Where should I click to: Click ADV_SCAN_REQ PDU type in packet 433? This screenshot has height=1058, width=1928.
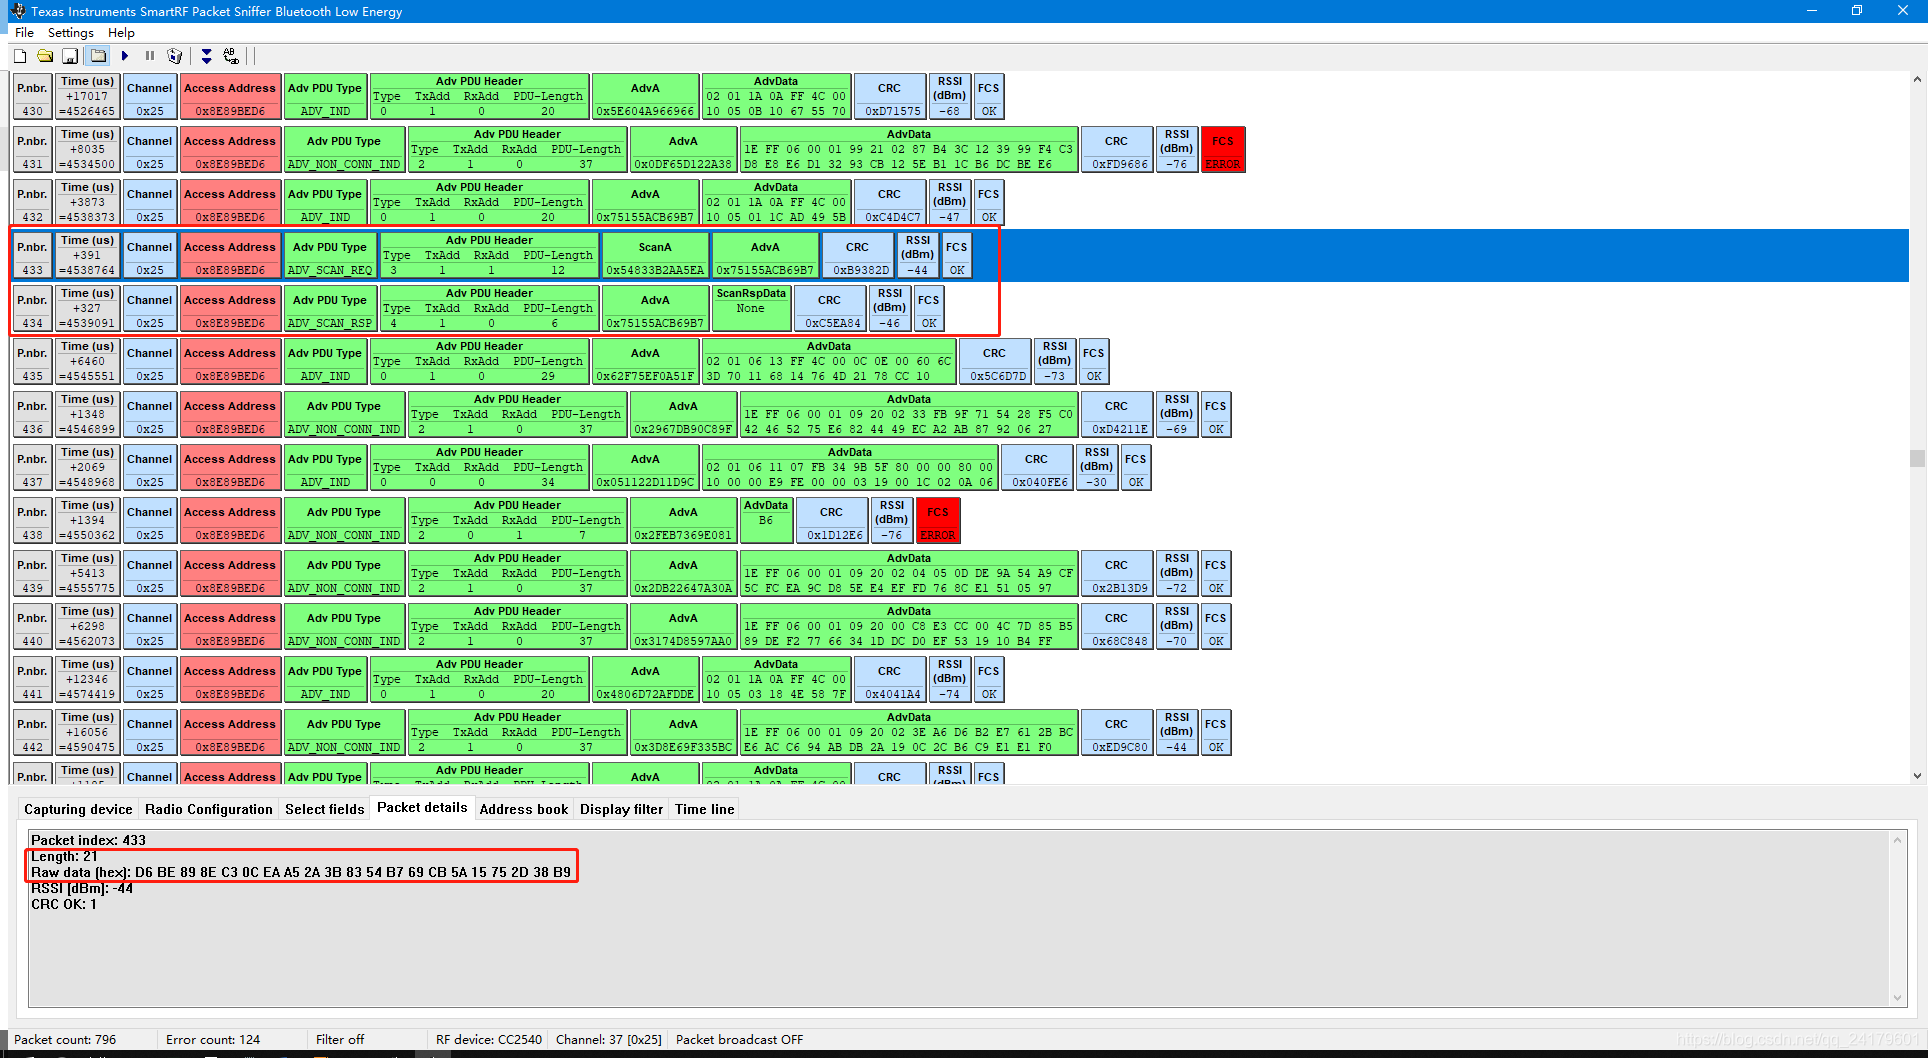pos(330,256)
